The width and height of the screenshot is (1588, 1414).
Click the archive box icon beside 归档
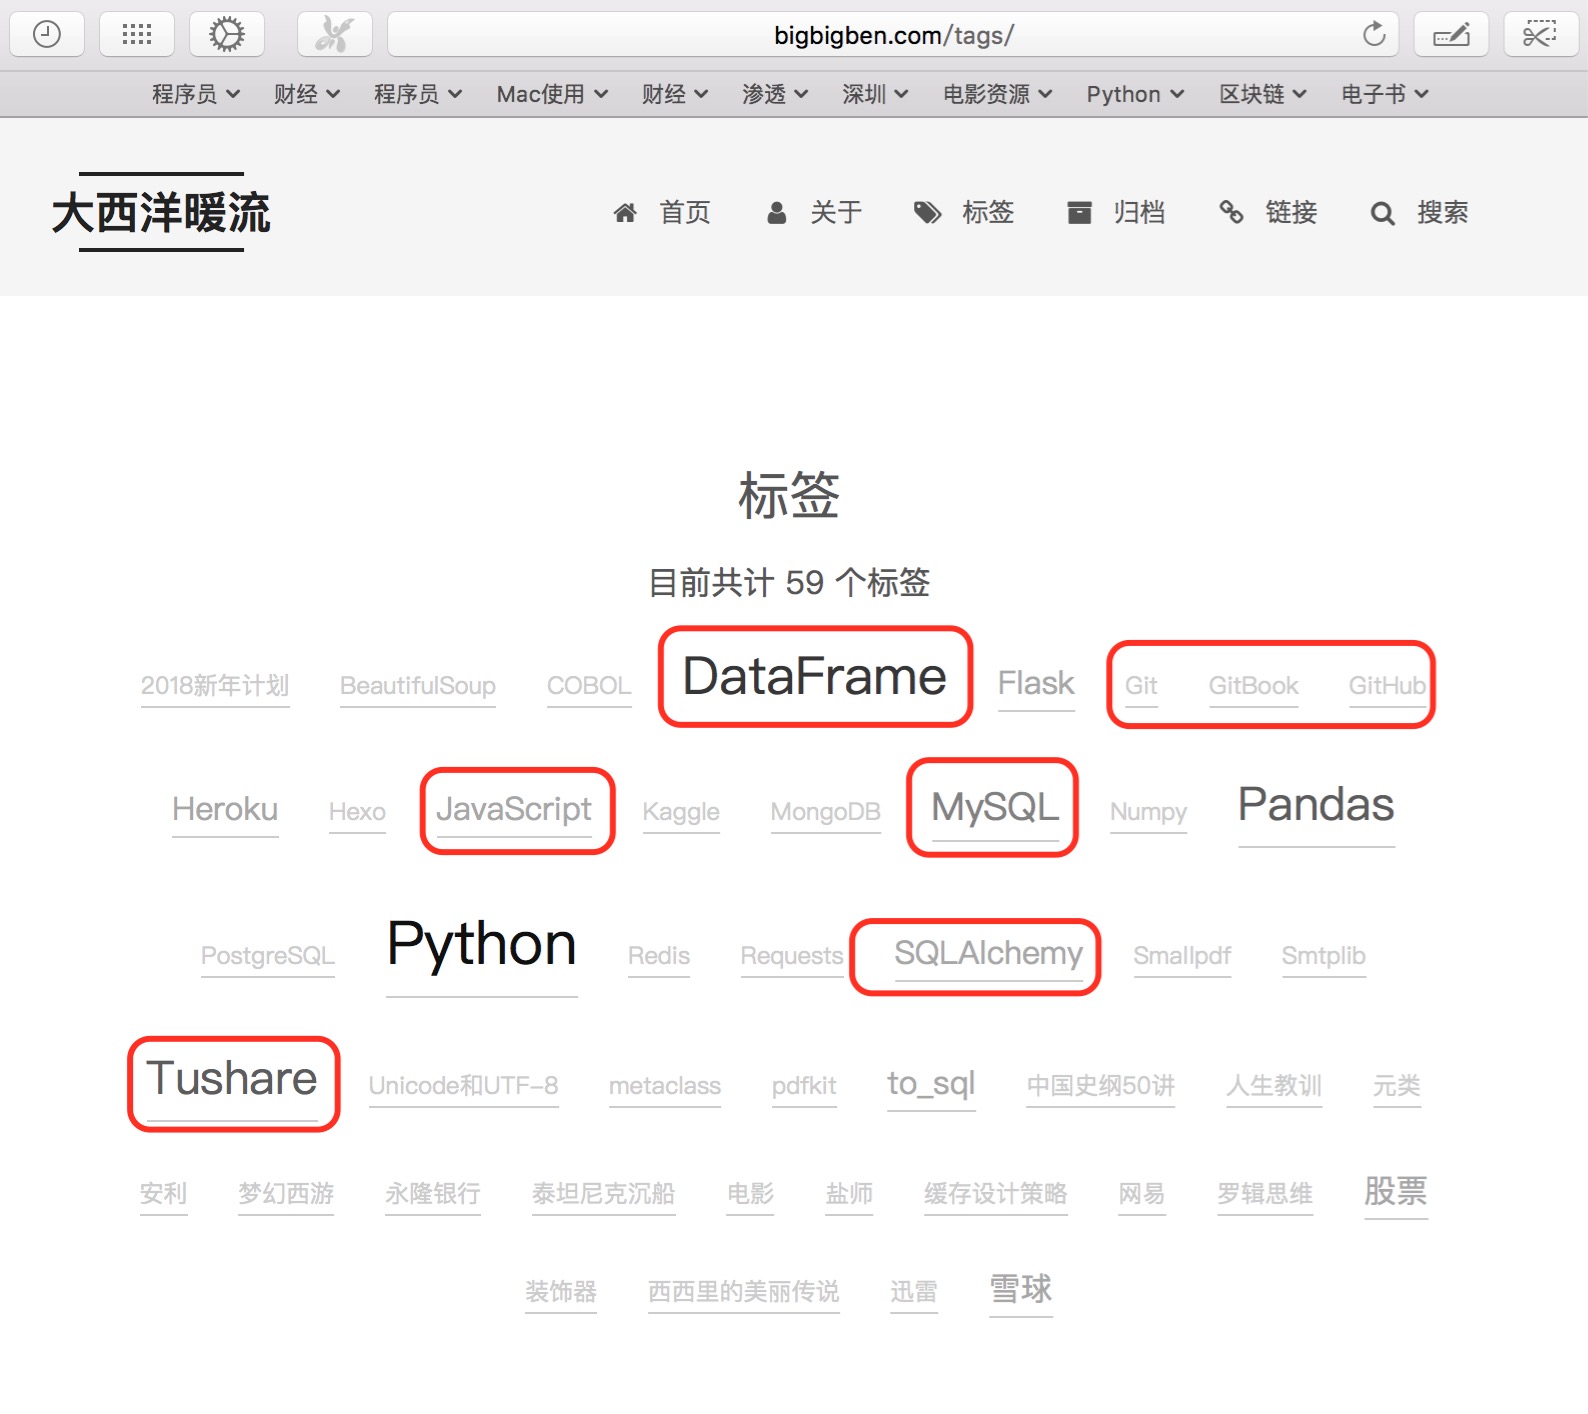[1079, 213]
